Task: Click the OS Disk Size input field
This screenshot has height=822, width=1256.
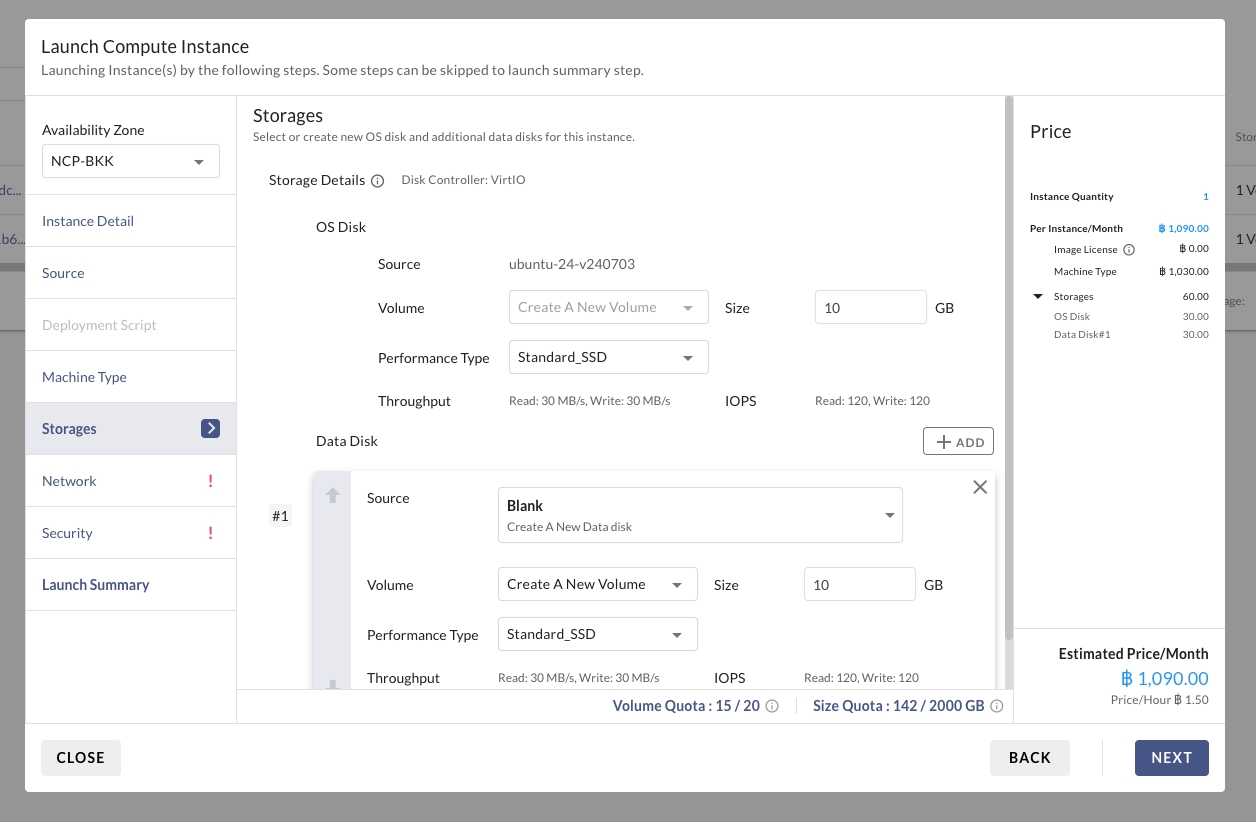Action: coord(870,308)
